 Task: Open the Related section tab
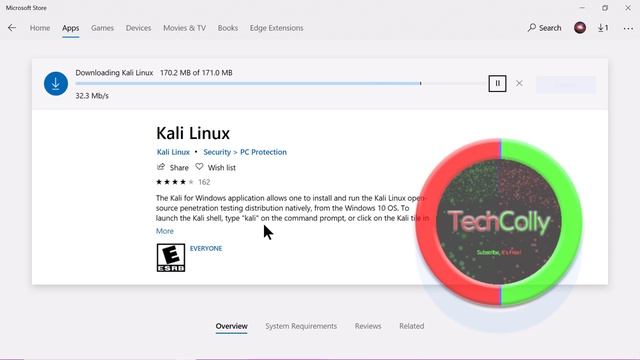click(411, 326)
